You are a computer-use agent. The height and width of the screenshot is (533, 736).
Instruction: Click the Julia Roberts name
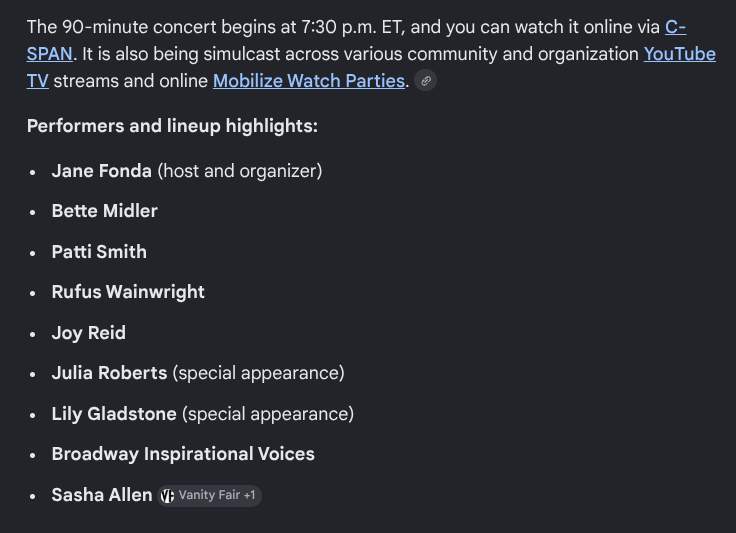coord(109,373)
